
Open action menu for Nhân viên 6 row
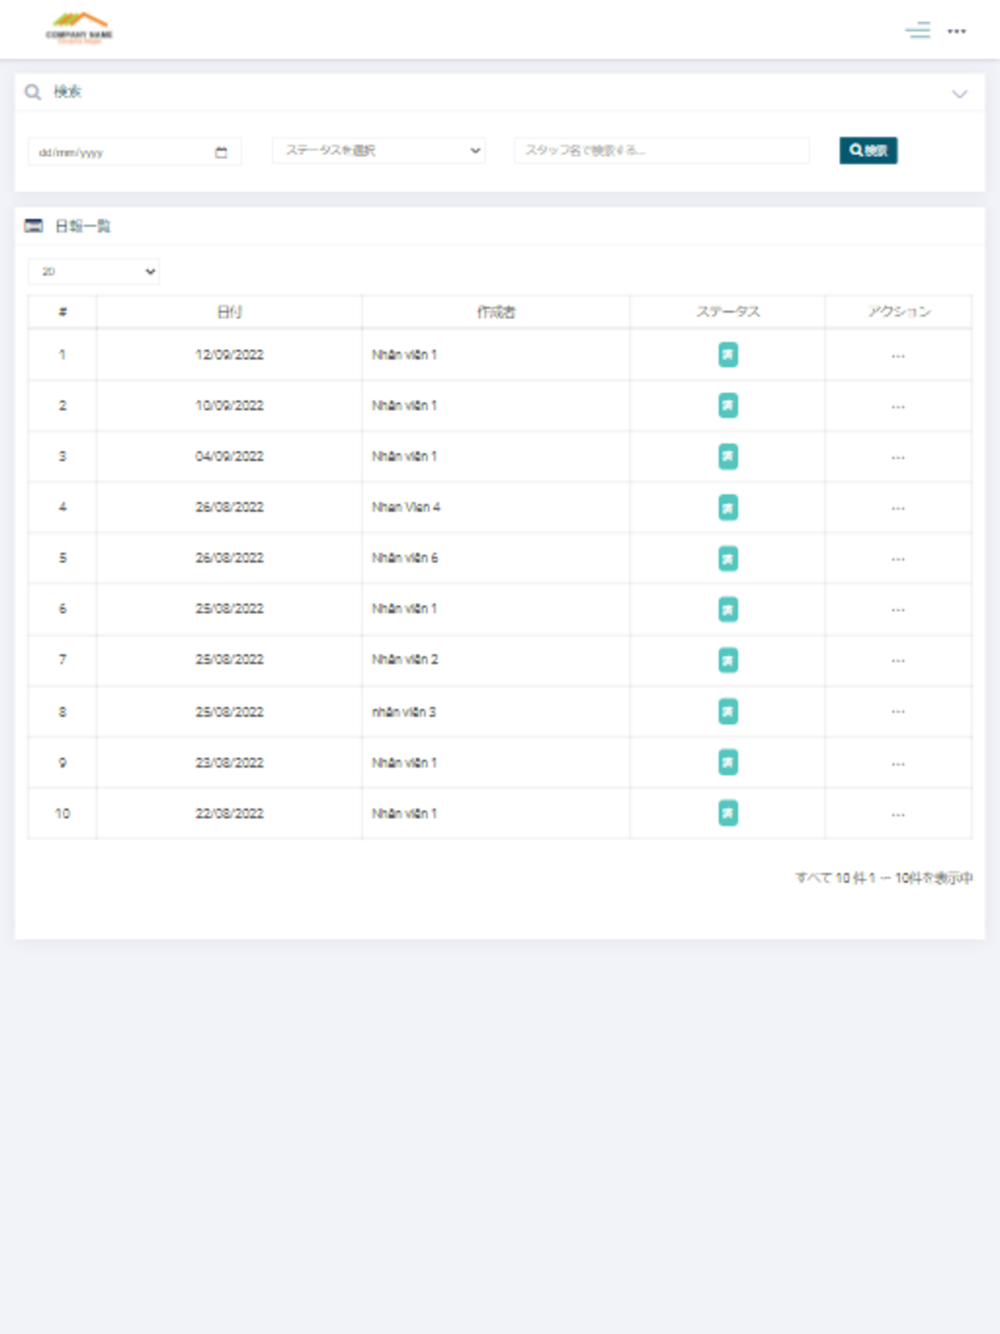click(x=898, y=560)
